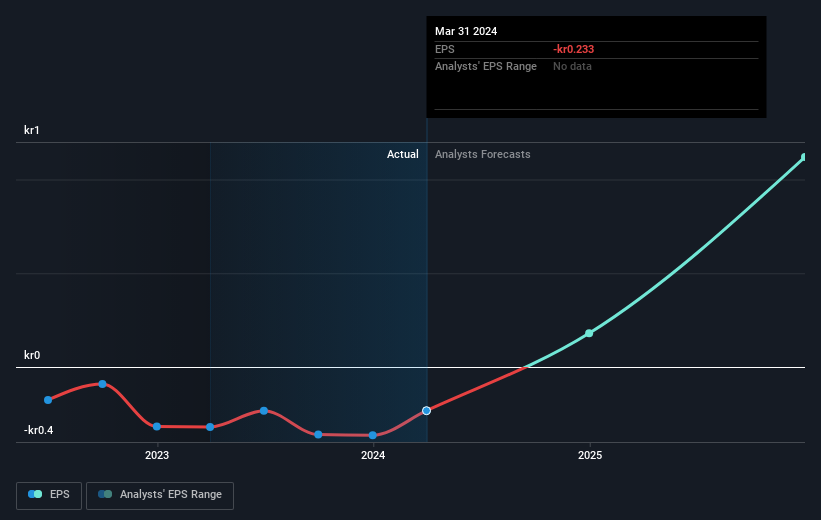
Task: Click the forecast data point at 2025
Action: click(x=589, y=333)
